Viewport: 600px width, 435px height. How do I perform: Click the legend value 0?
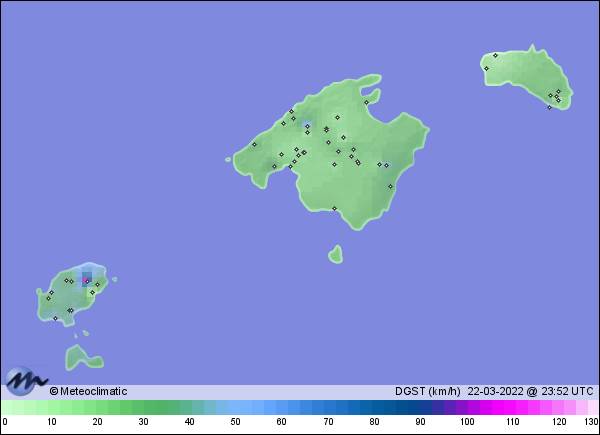pos(5,422)
